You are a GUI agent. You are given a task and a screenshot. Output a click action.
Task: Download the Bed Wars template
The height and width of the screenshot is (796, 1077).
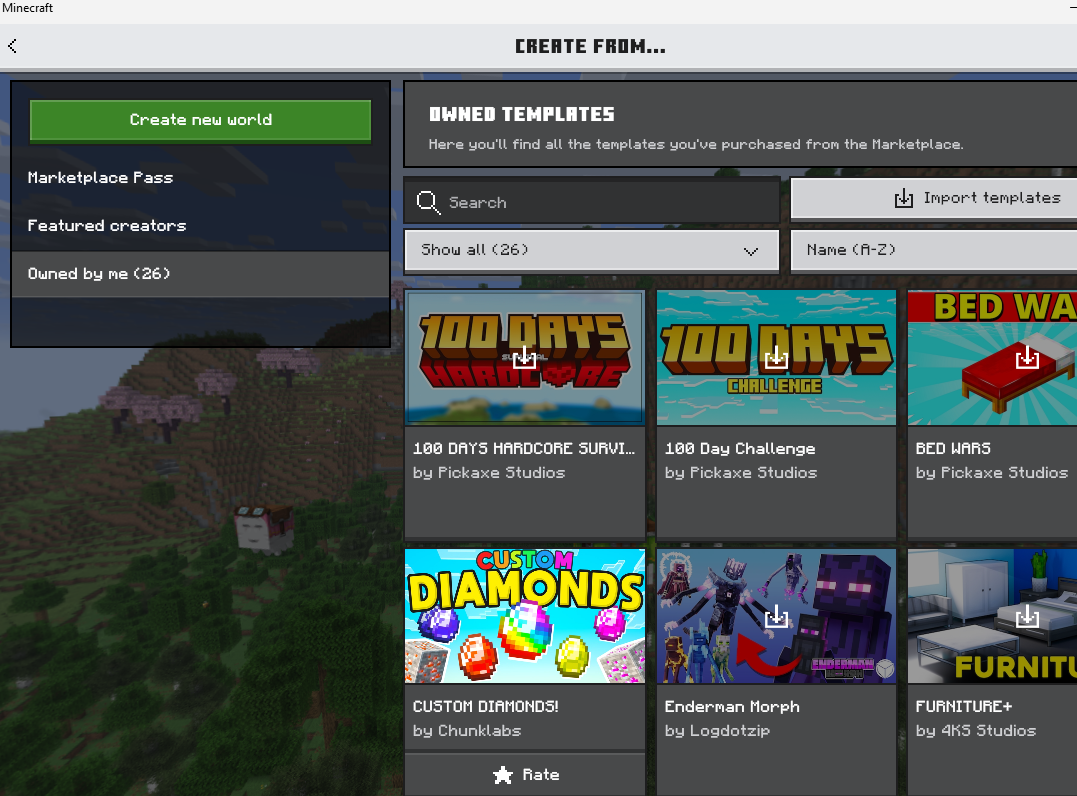coord(1027,357)
